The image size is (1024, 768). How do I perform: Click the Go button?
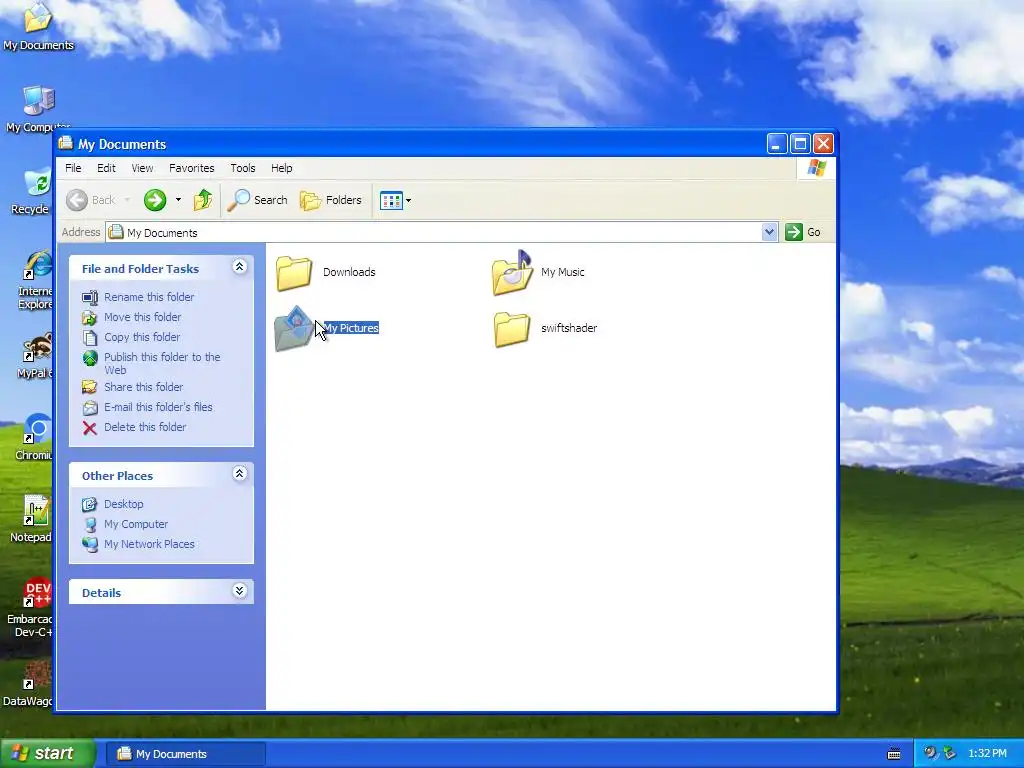coord(803,232)
